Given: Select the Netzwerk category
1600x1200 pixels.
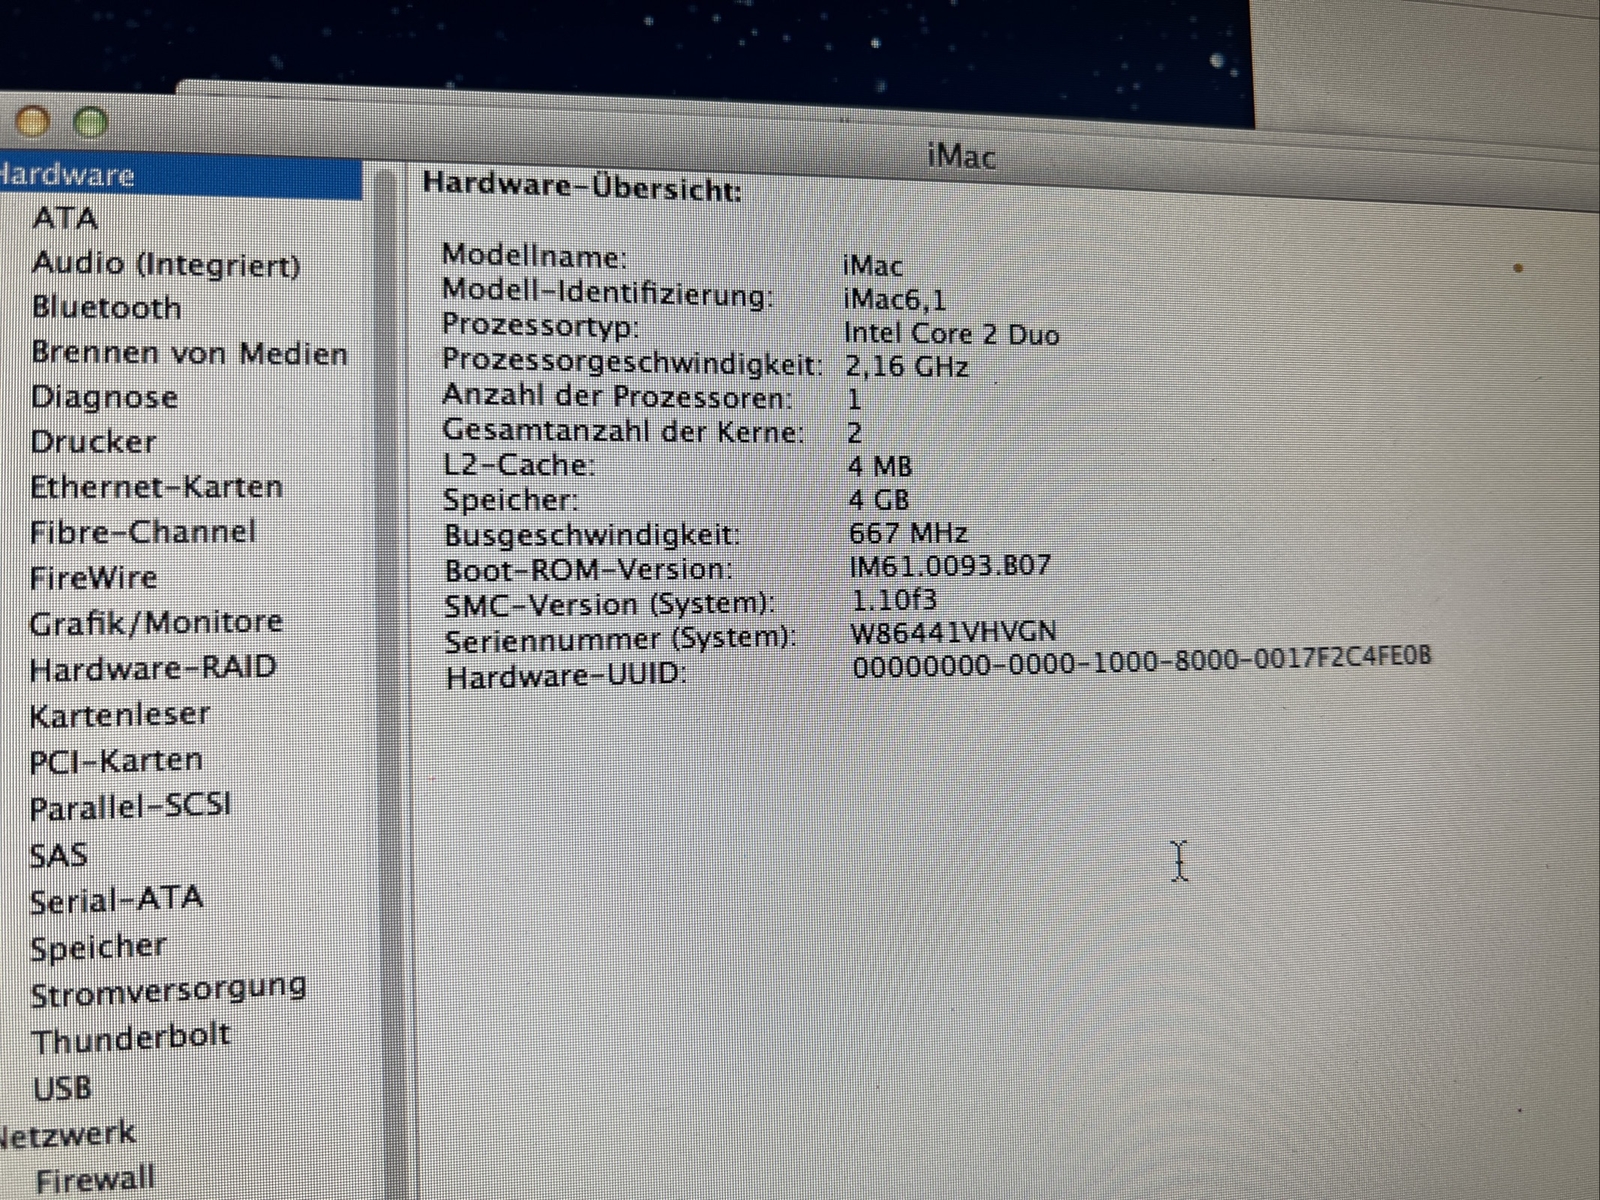Looking at the screenshot, I should click(x=67, y=1134).
